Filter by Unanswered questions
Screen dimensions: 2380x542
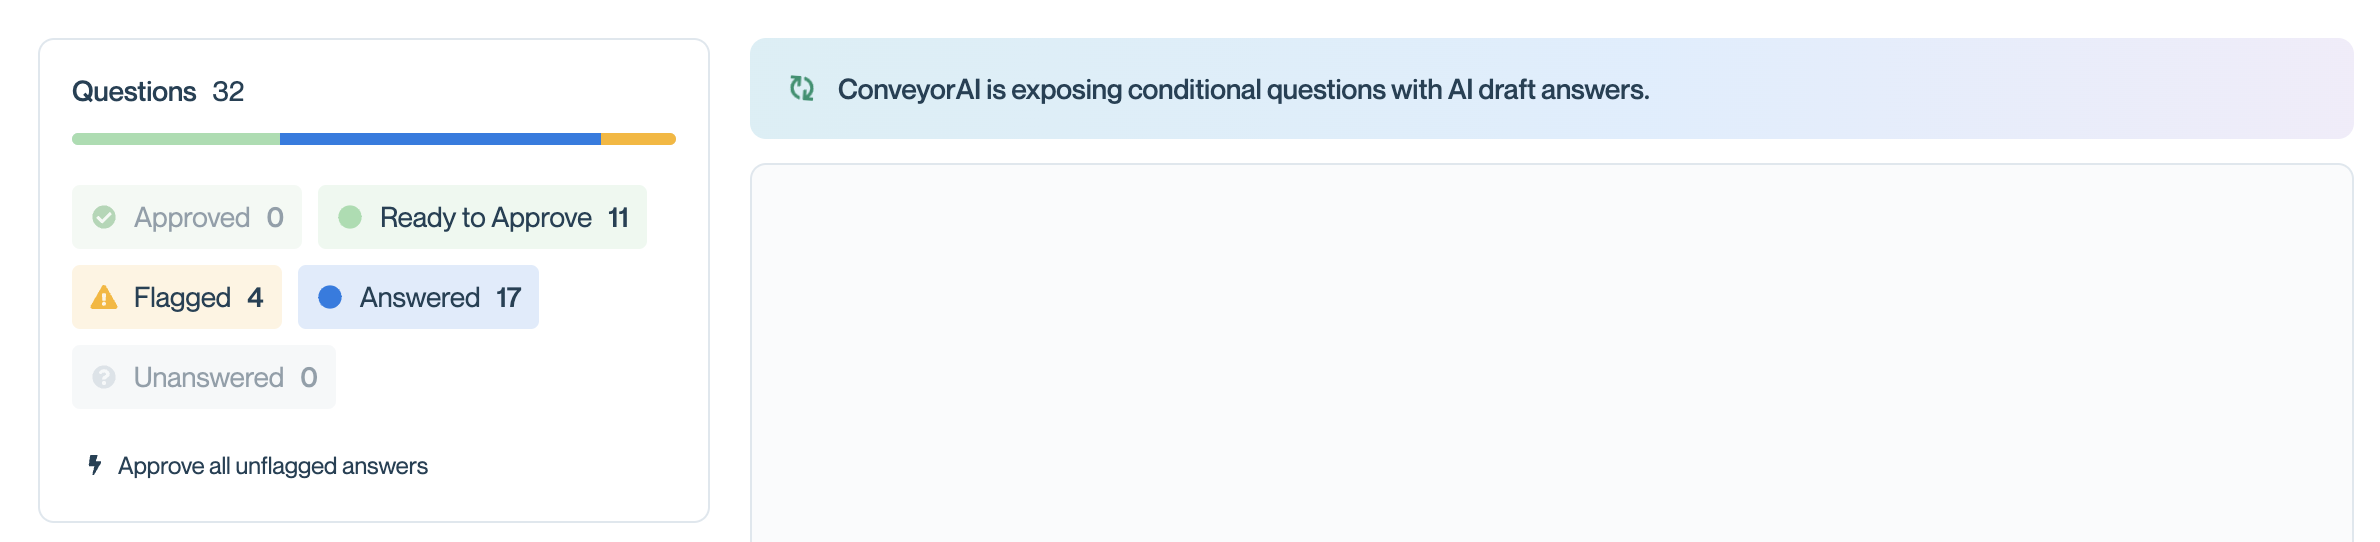coord(204,377)
